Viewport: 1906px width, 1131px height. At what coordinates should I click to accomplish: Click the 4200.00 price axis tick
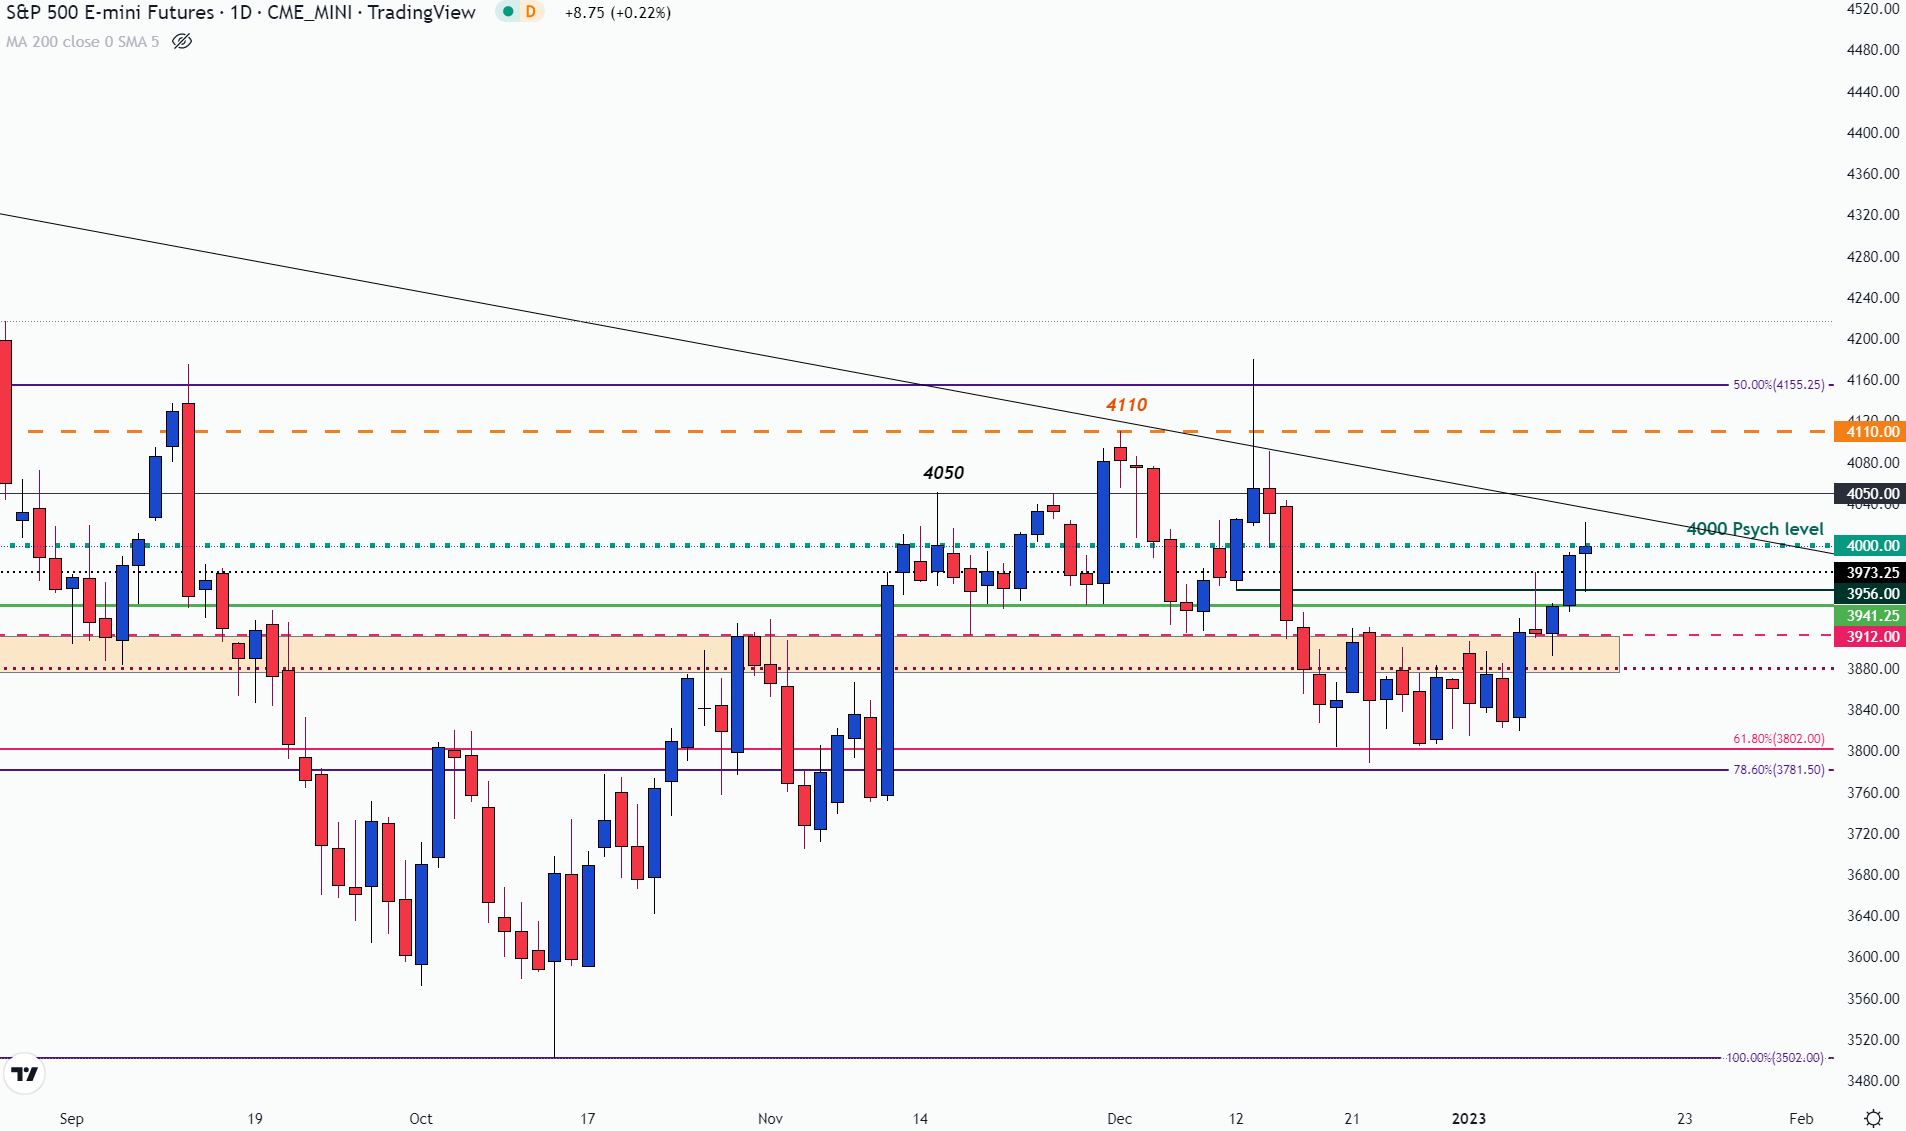click(1872, 339)
